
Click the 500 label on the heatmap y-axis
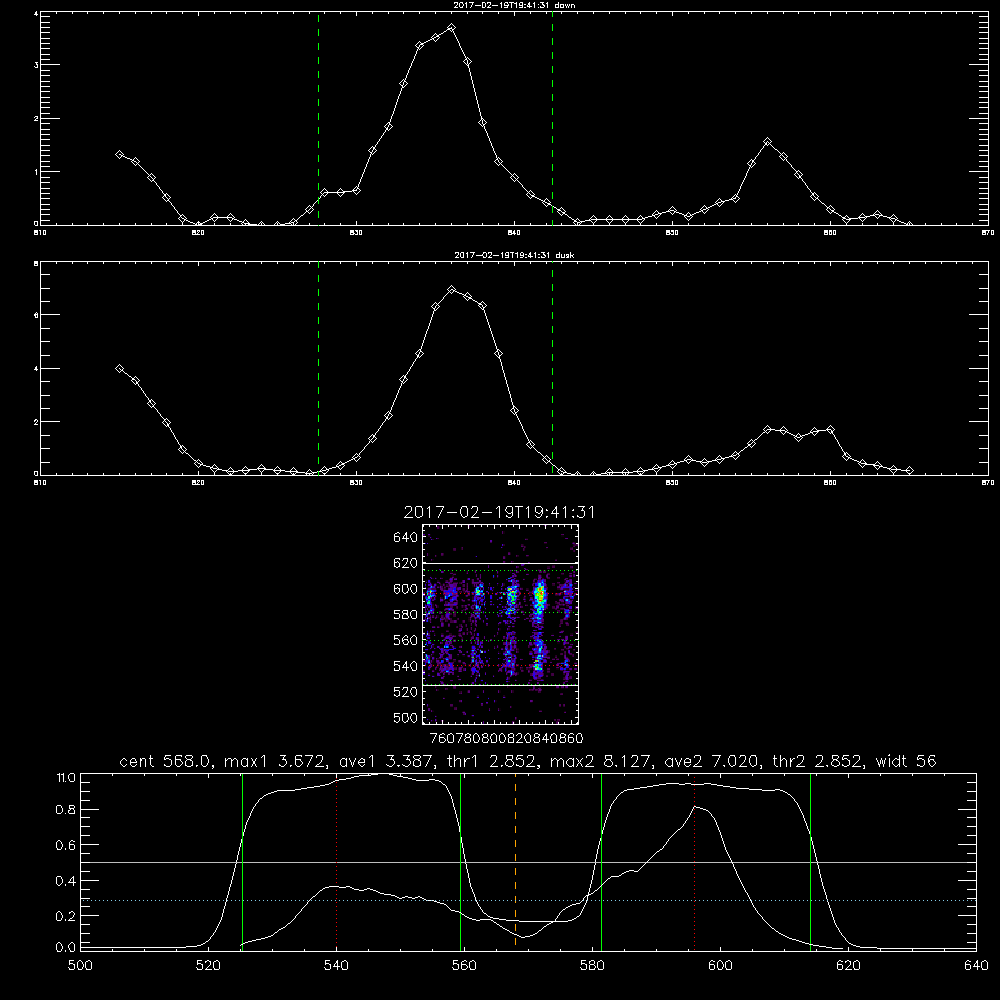pos(406,717)
